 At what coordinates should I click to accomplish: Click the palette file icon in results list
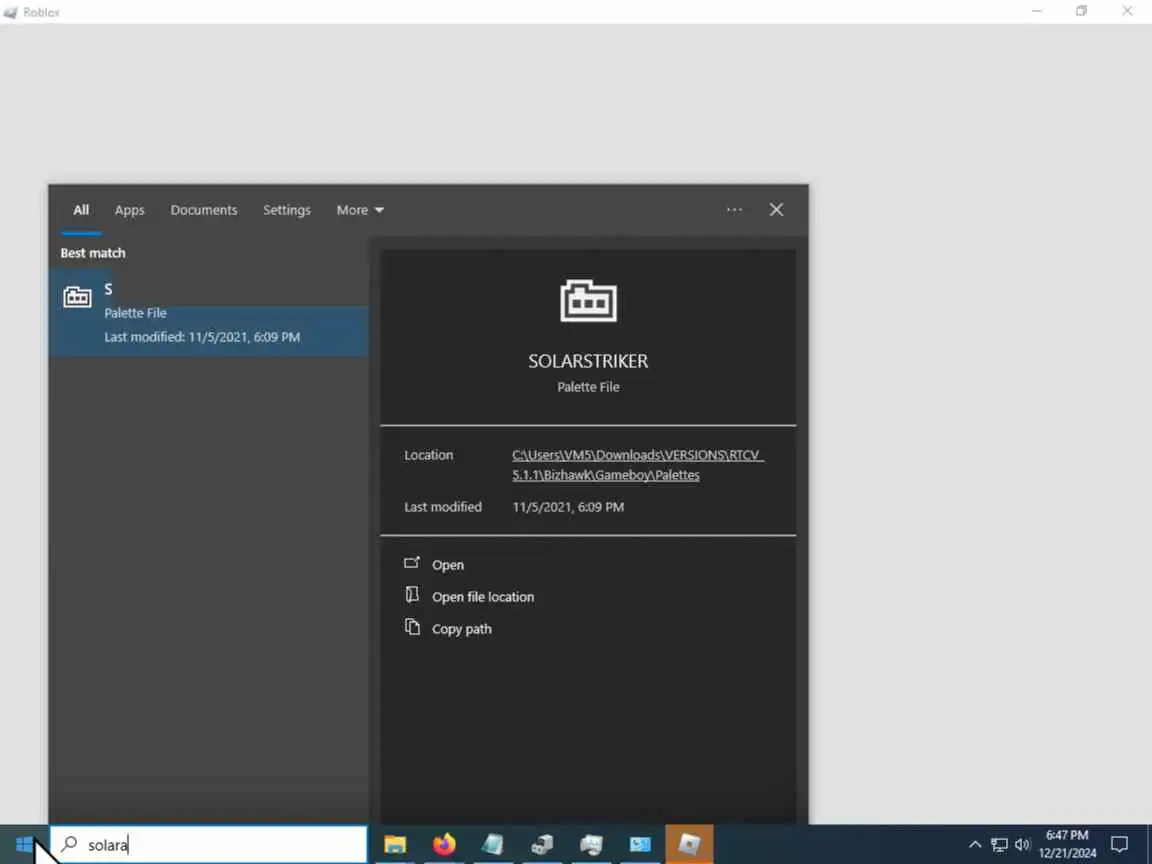[x=77, y=297]
